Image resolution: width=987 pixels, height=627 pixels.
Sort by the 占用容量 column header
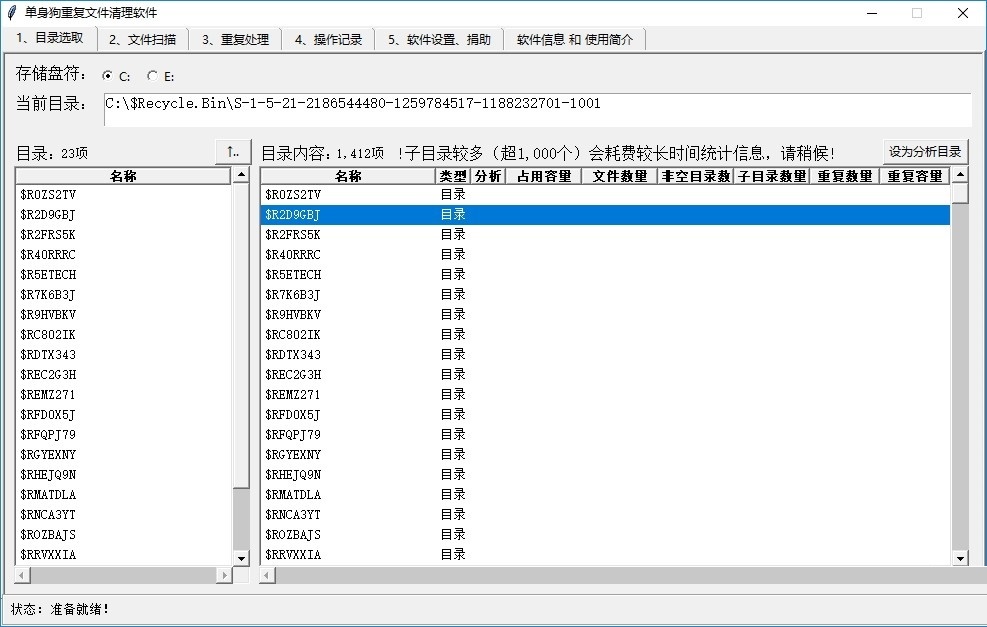[x=542, y=175]
